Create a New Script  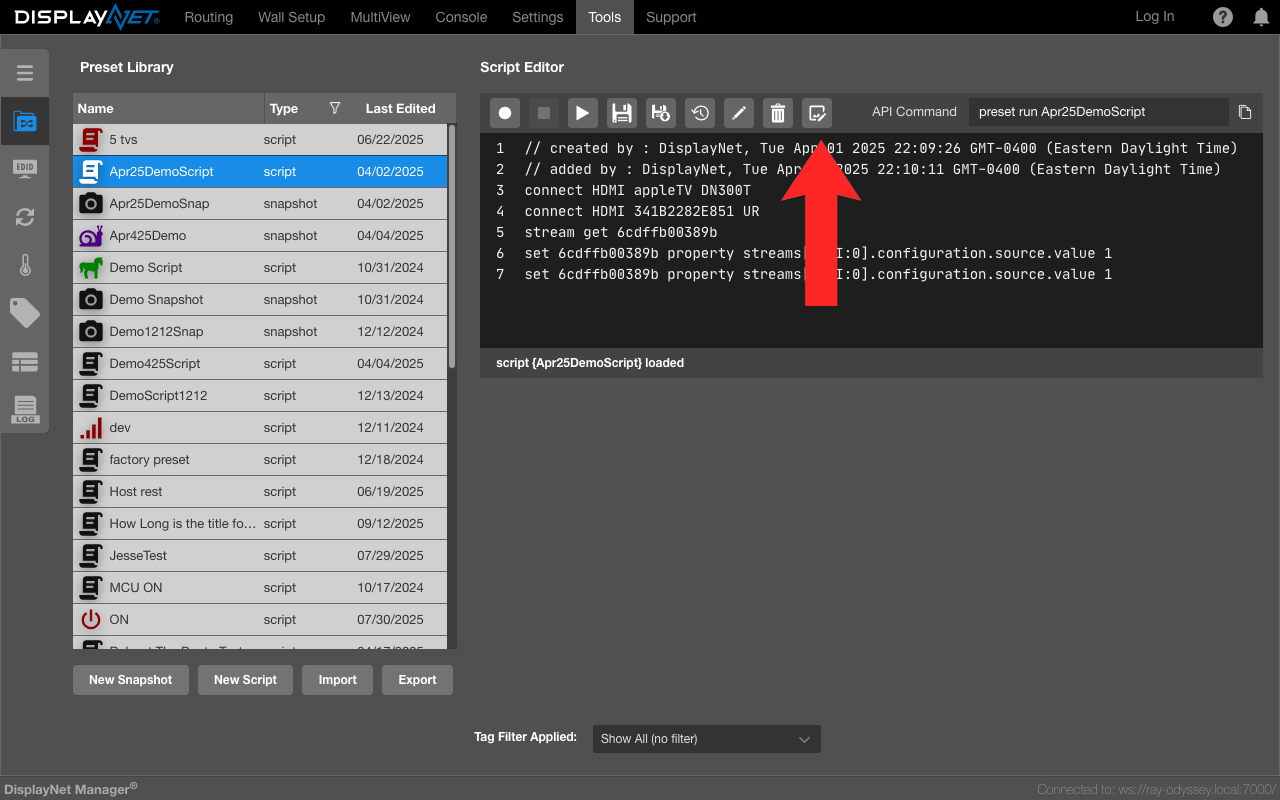(245, 680)
